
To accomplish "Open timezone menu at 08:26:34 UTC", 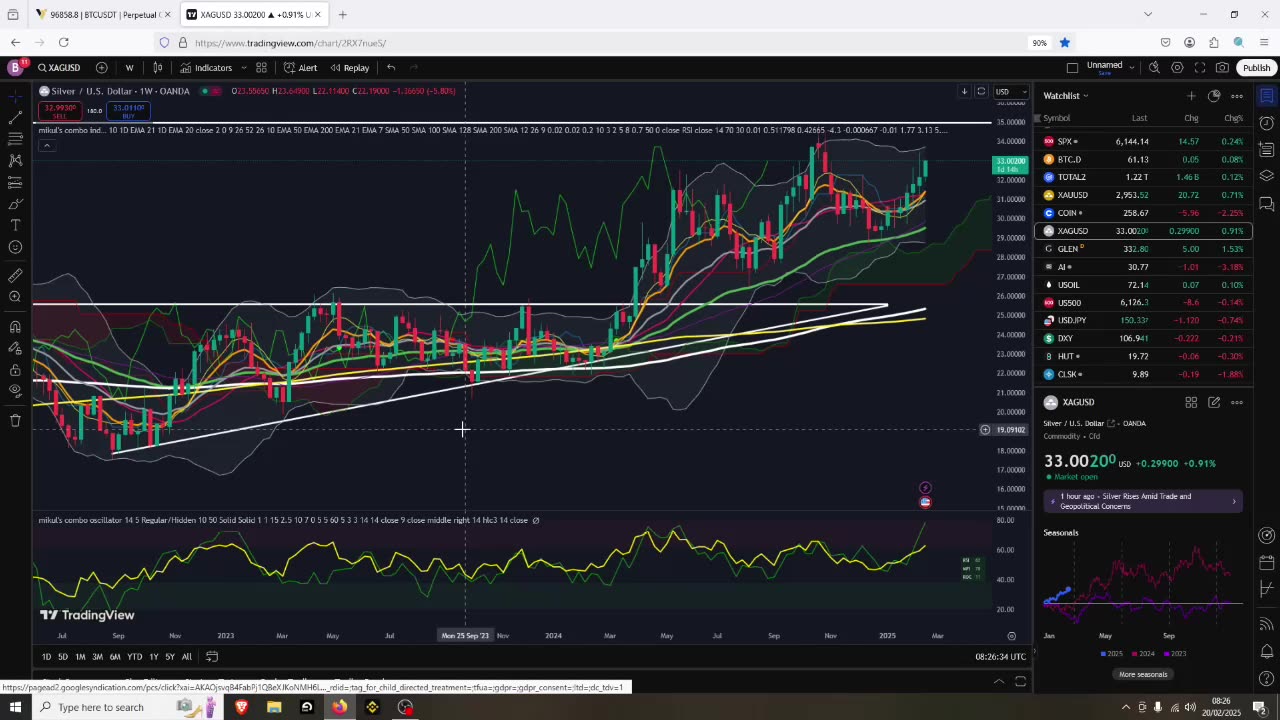I will pyautogui.click(x=1000, y=657).
